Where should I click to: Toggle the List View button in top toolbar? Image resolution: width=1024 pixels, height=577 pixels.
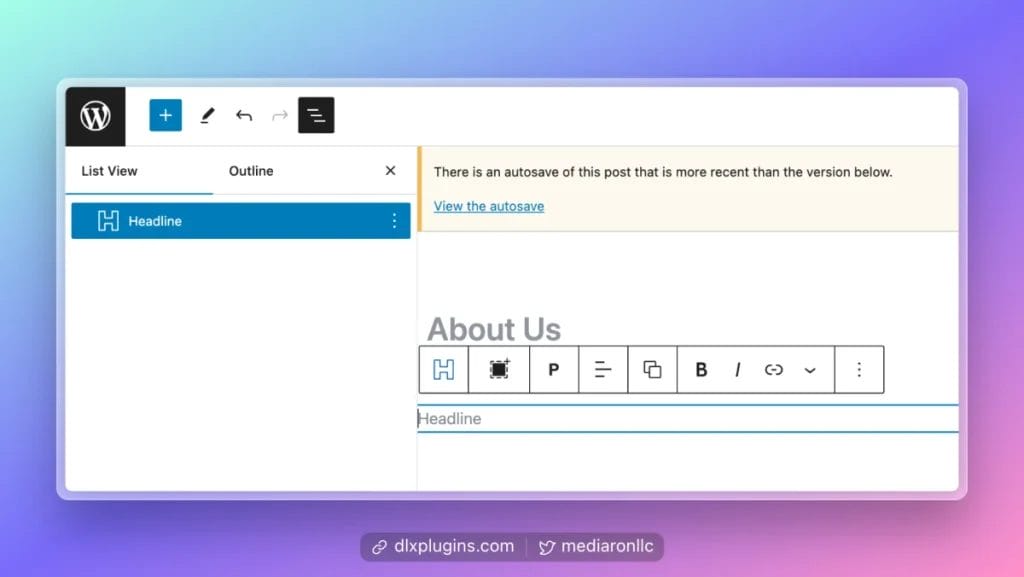coord(316,115)
